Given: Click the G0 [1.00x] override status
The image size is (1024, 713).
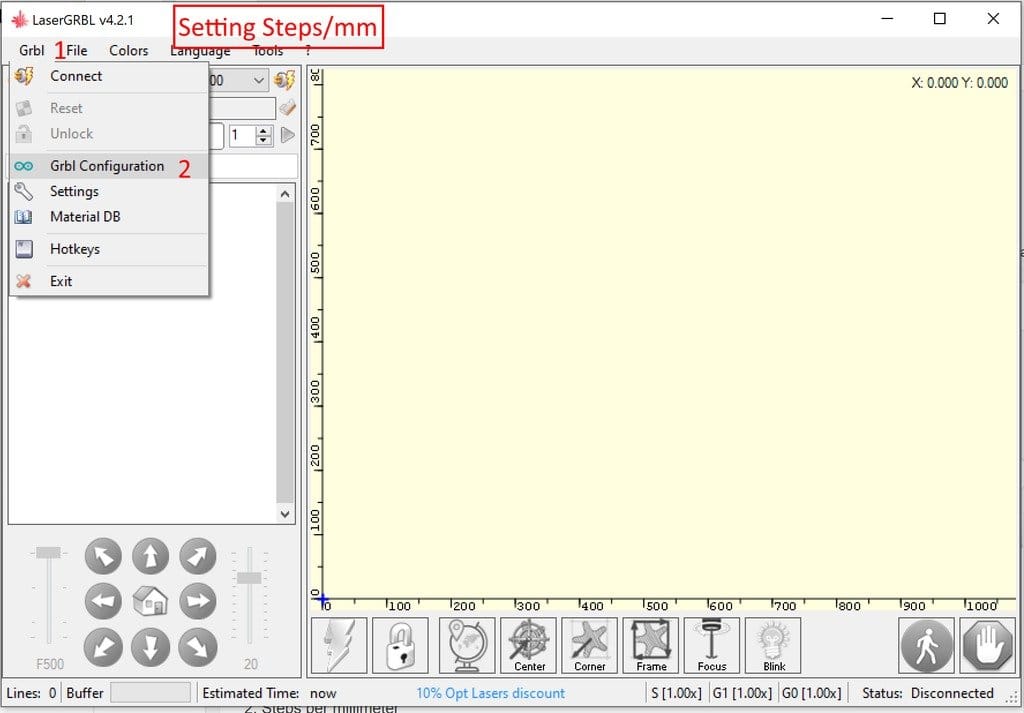Looking at the screenshot, I should [x=812, y=693].
